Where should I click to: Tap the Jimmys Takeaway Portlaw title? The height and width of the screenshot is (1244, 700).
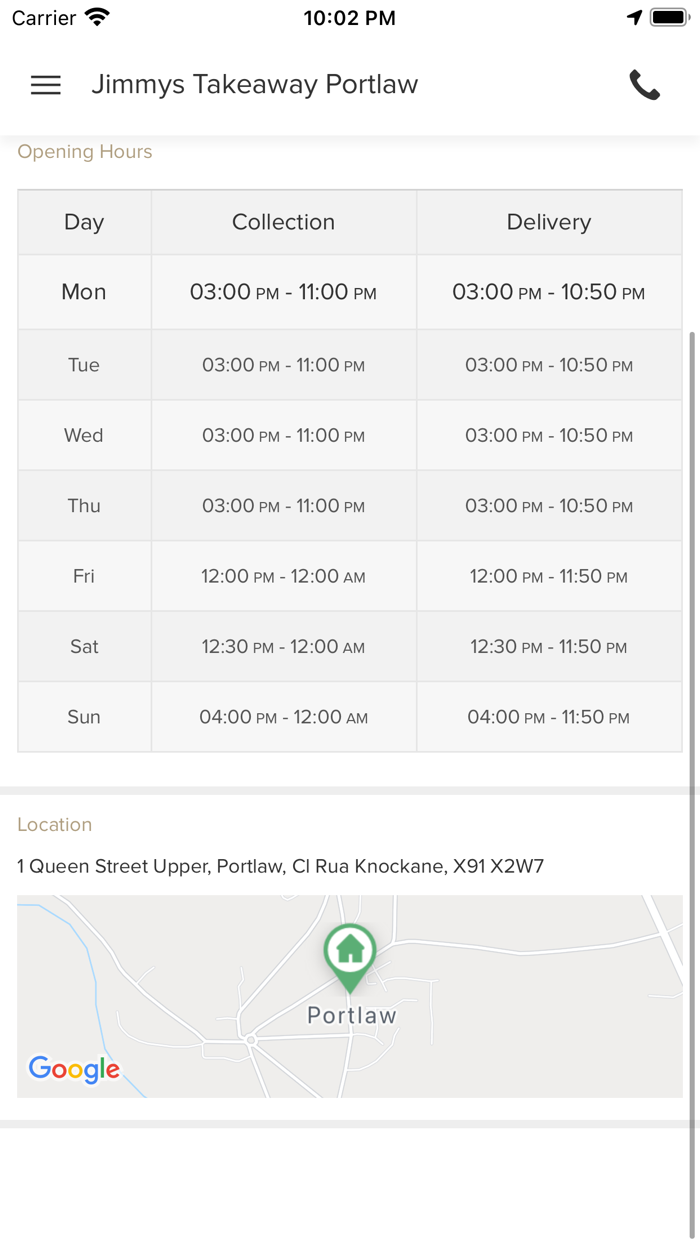254,85
